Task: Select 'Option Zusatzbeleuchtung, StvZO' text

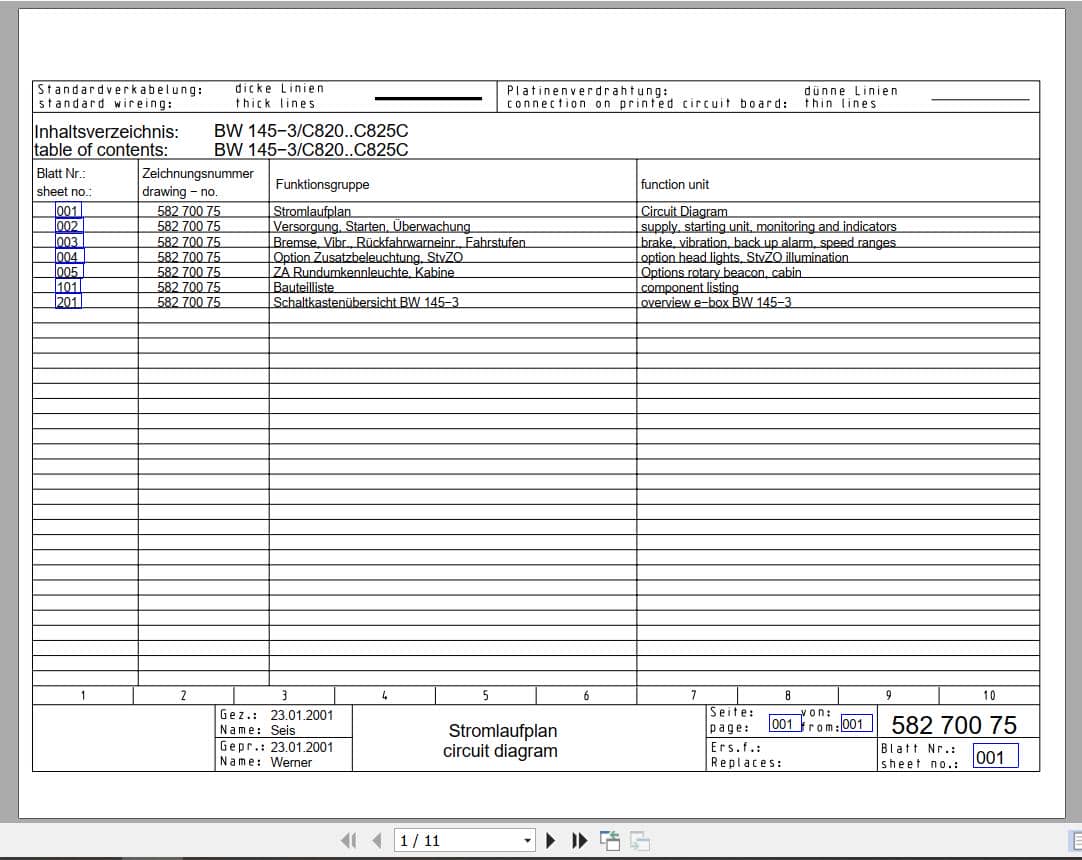Action: coord(368,257)
